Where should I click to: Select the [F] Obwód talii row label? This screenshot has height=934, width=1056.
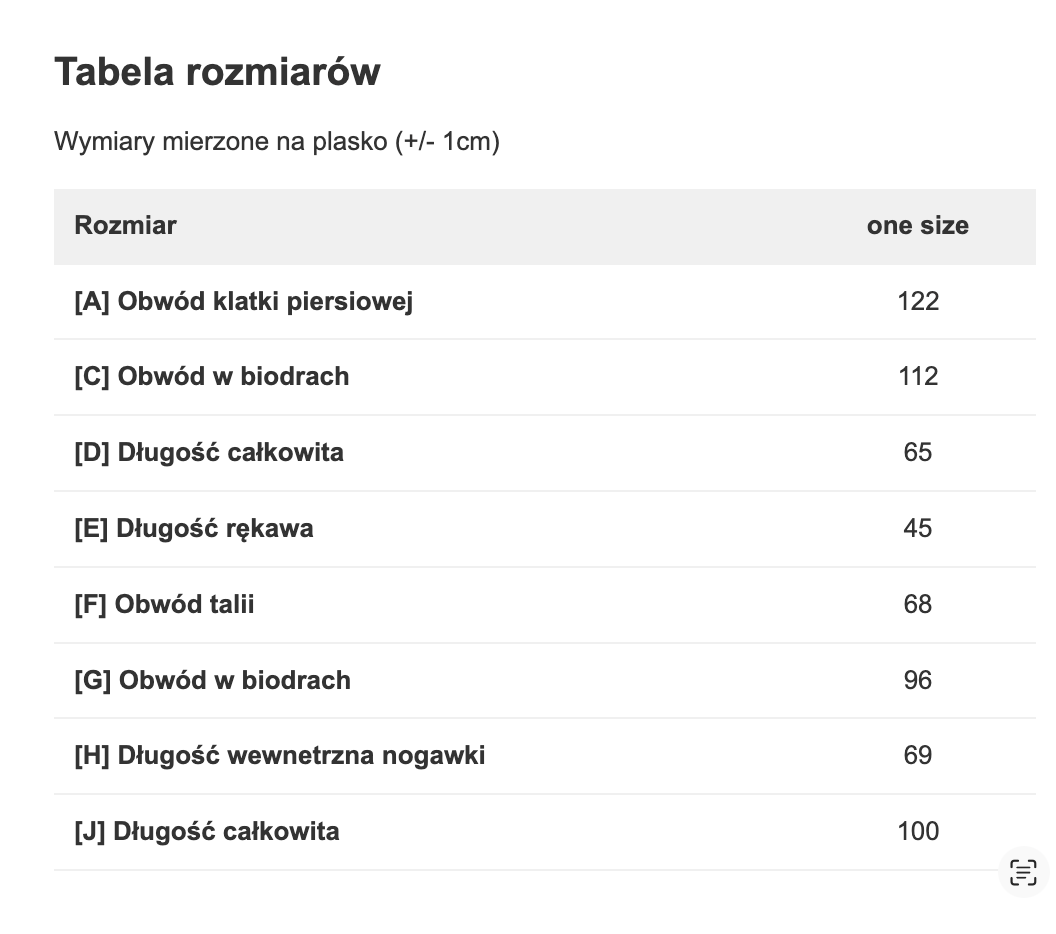pyautogui.click(x=164, y=604)
